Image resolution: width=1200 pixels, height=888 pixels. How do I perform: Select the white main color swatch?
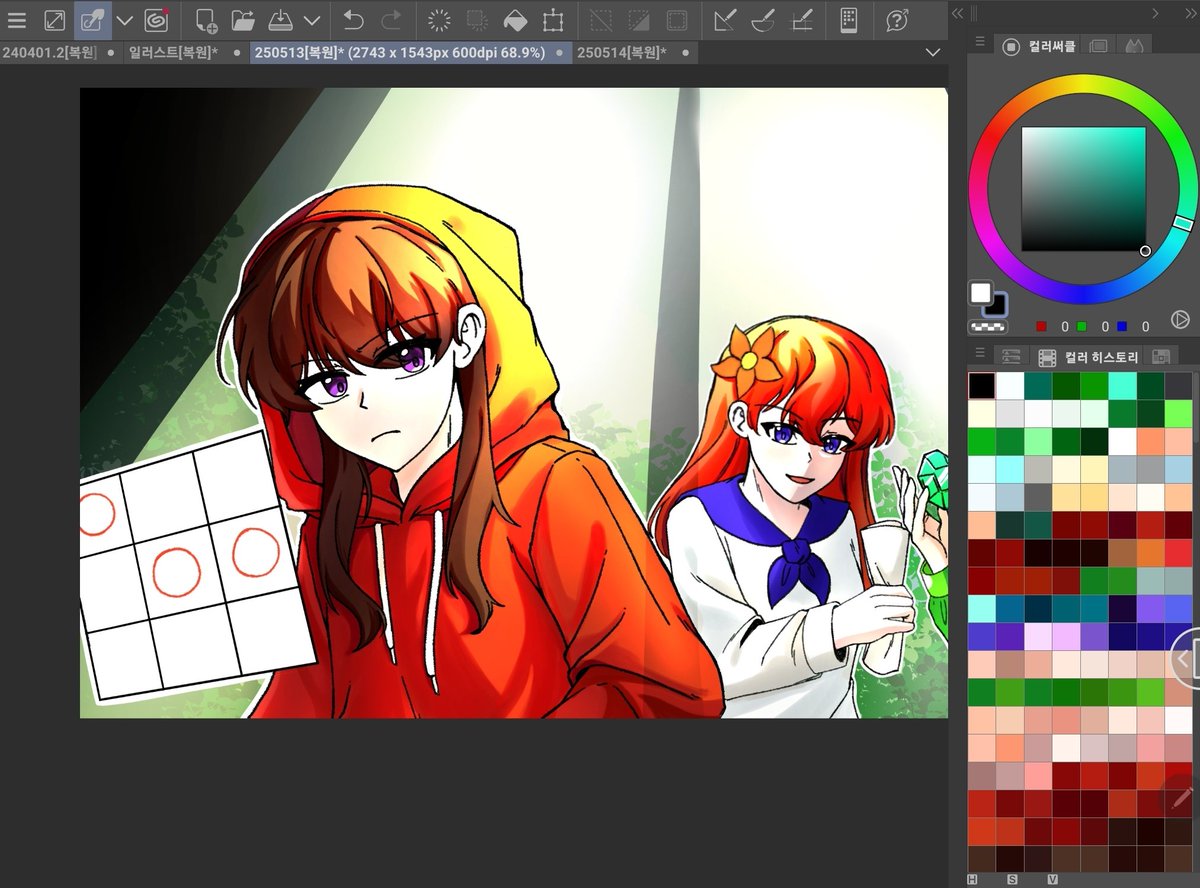click(980, 293)
